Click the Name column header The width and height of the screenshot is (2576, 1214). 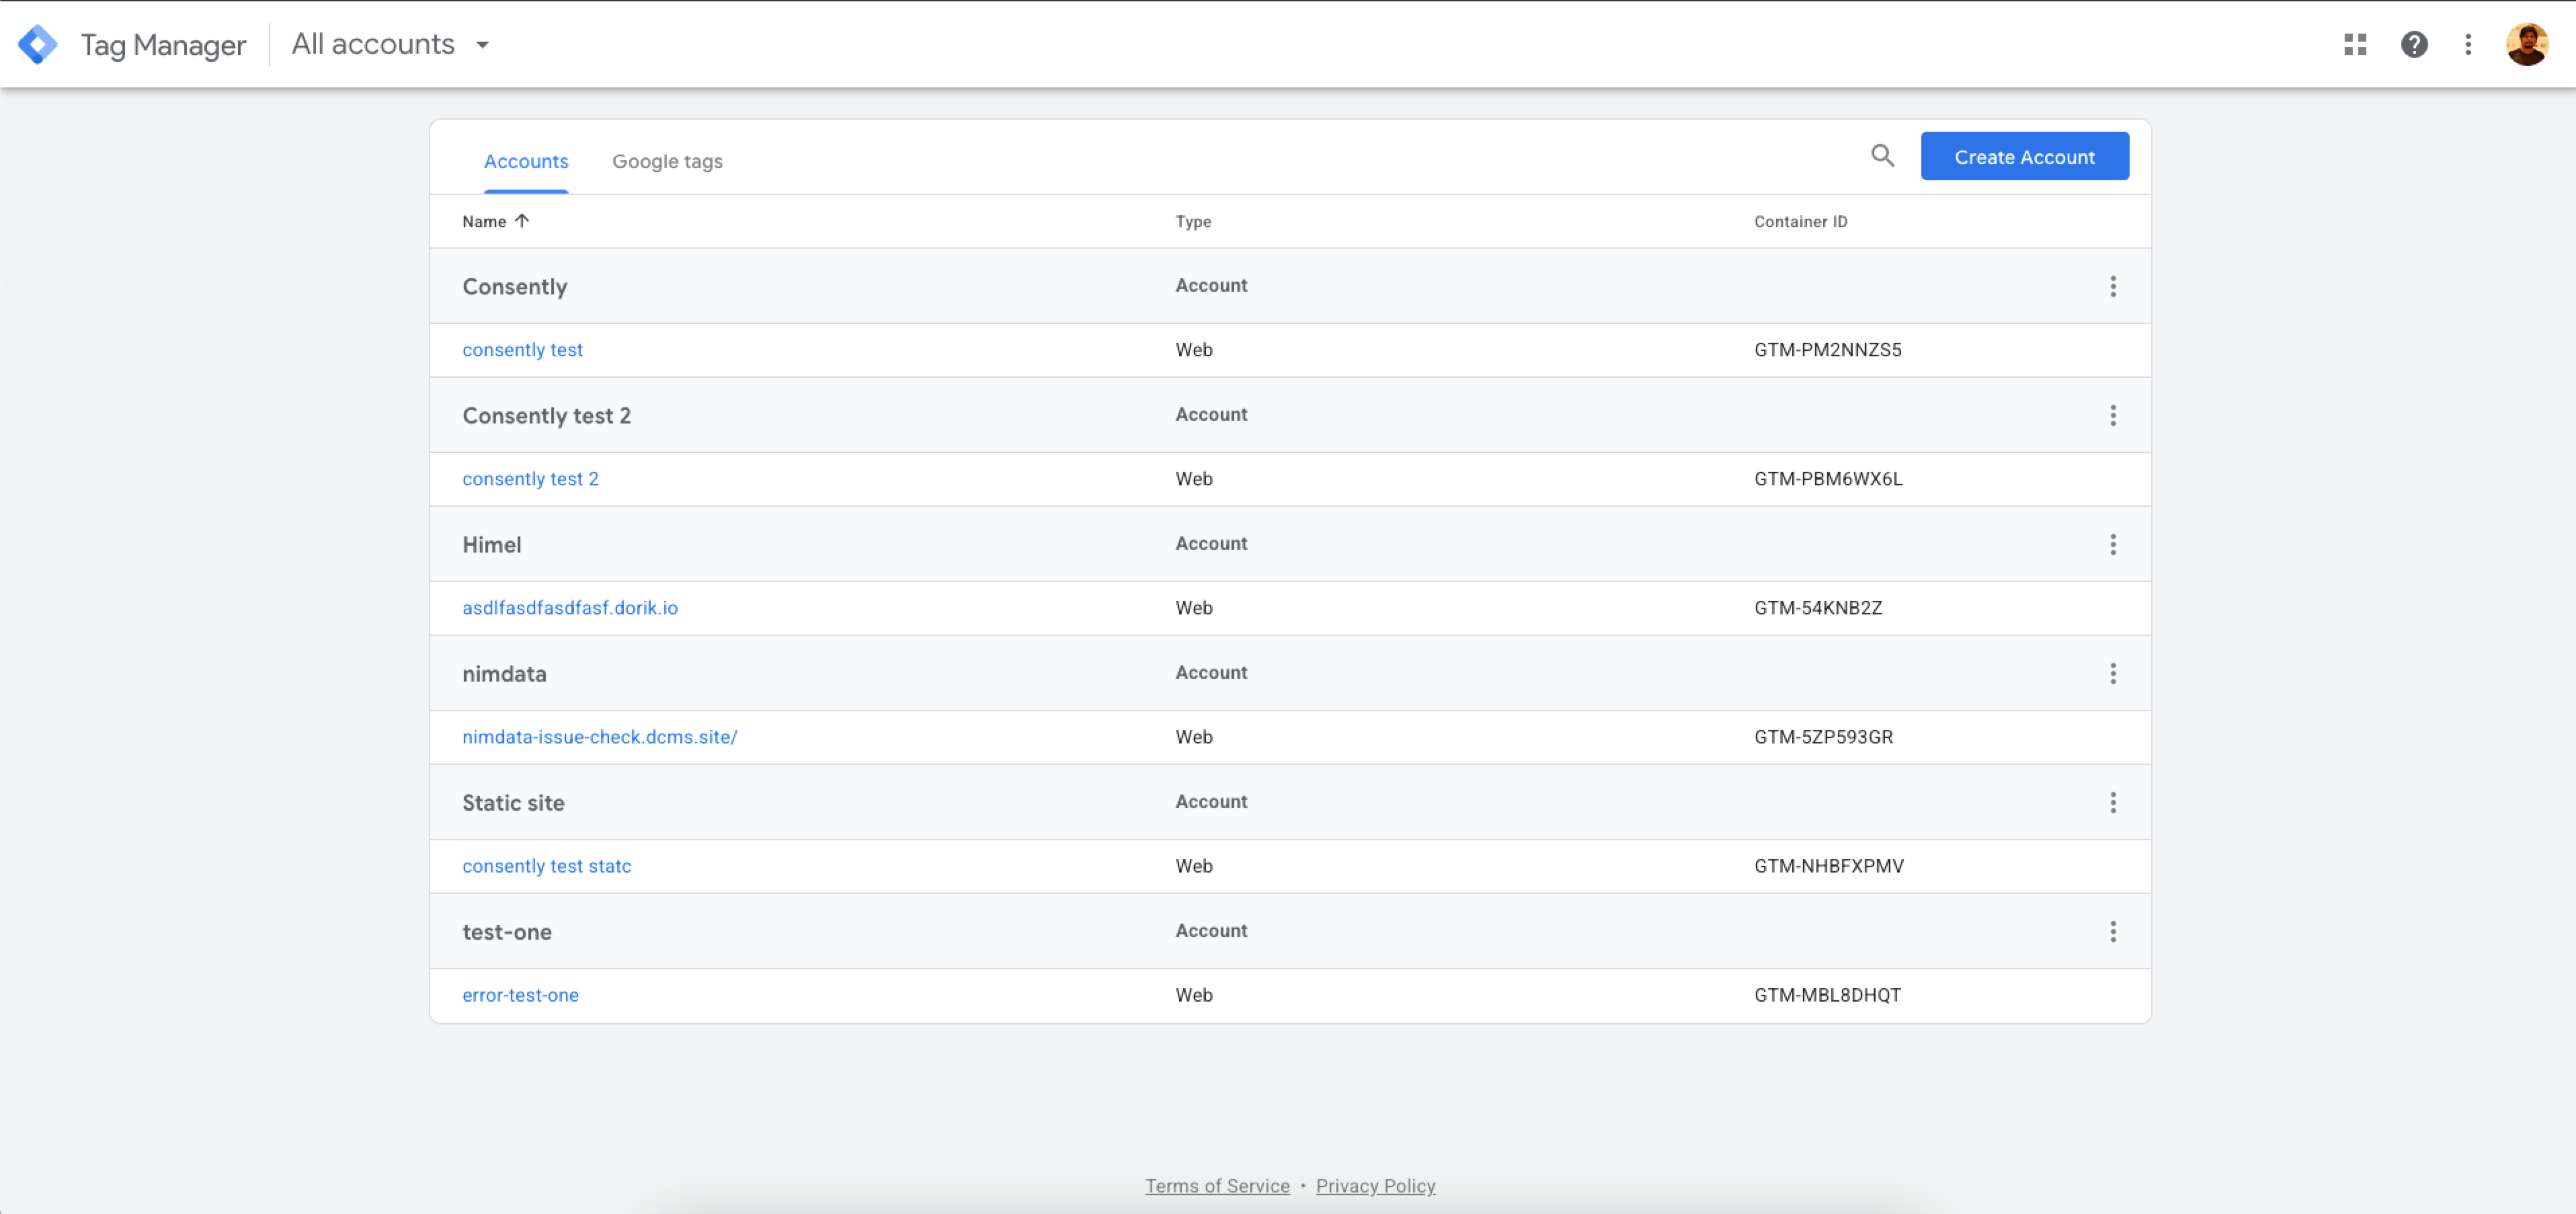pyautogui.click(x=484, y=222)
